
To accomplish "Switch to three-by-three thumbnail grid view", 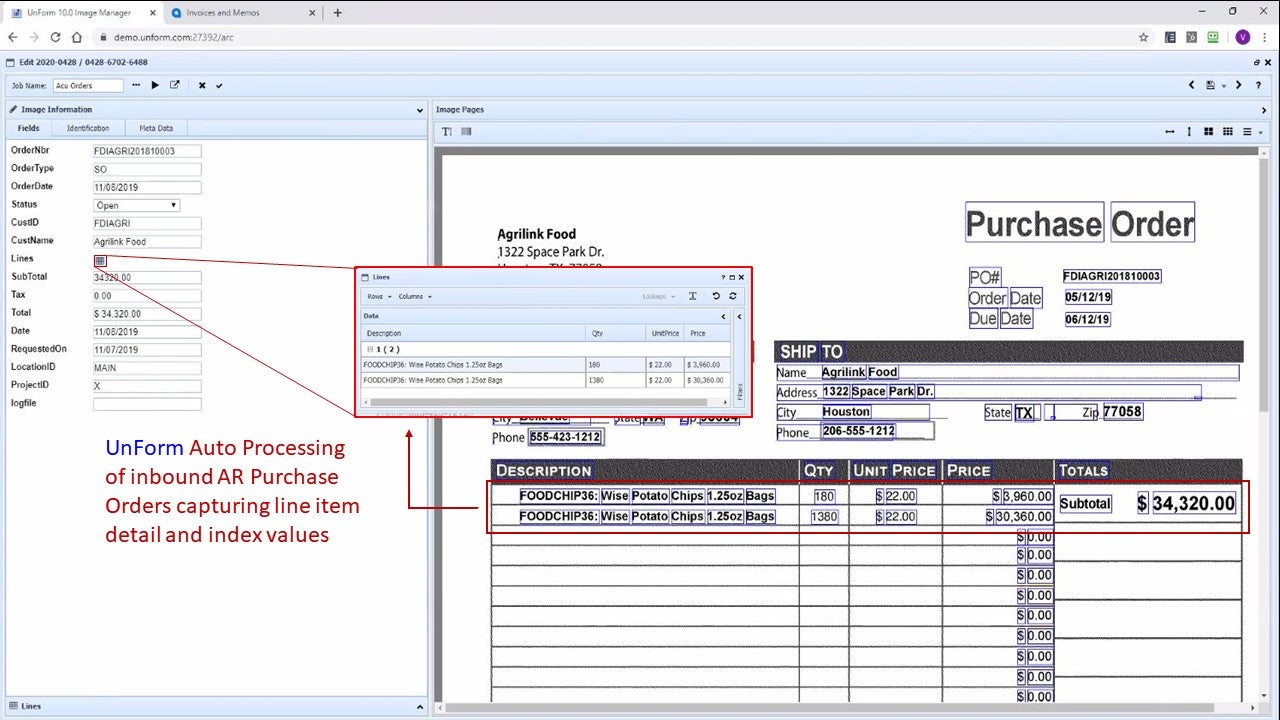I will click(x=1227, y=132).
